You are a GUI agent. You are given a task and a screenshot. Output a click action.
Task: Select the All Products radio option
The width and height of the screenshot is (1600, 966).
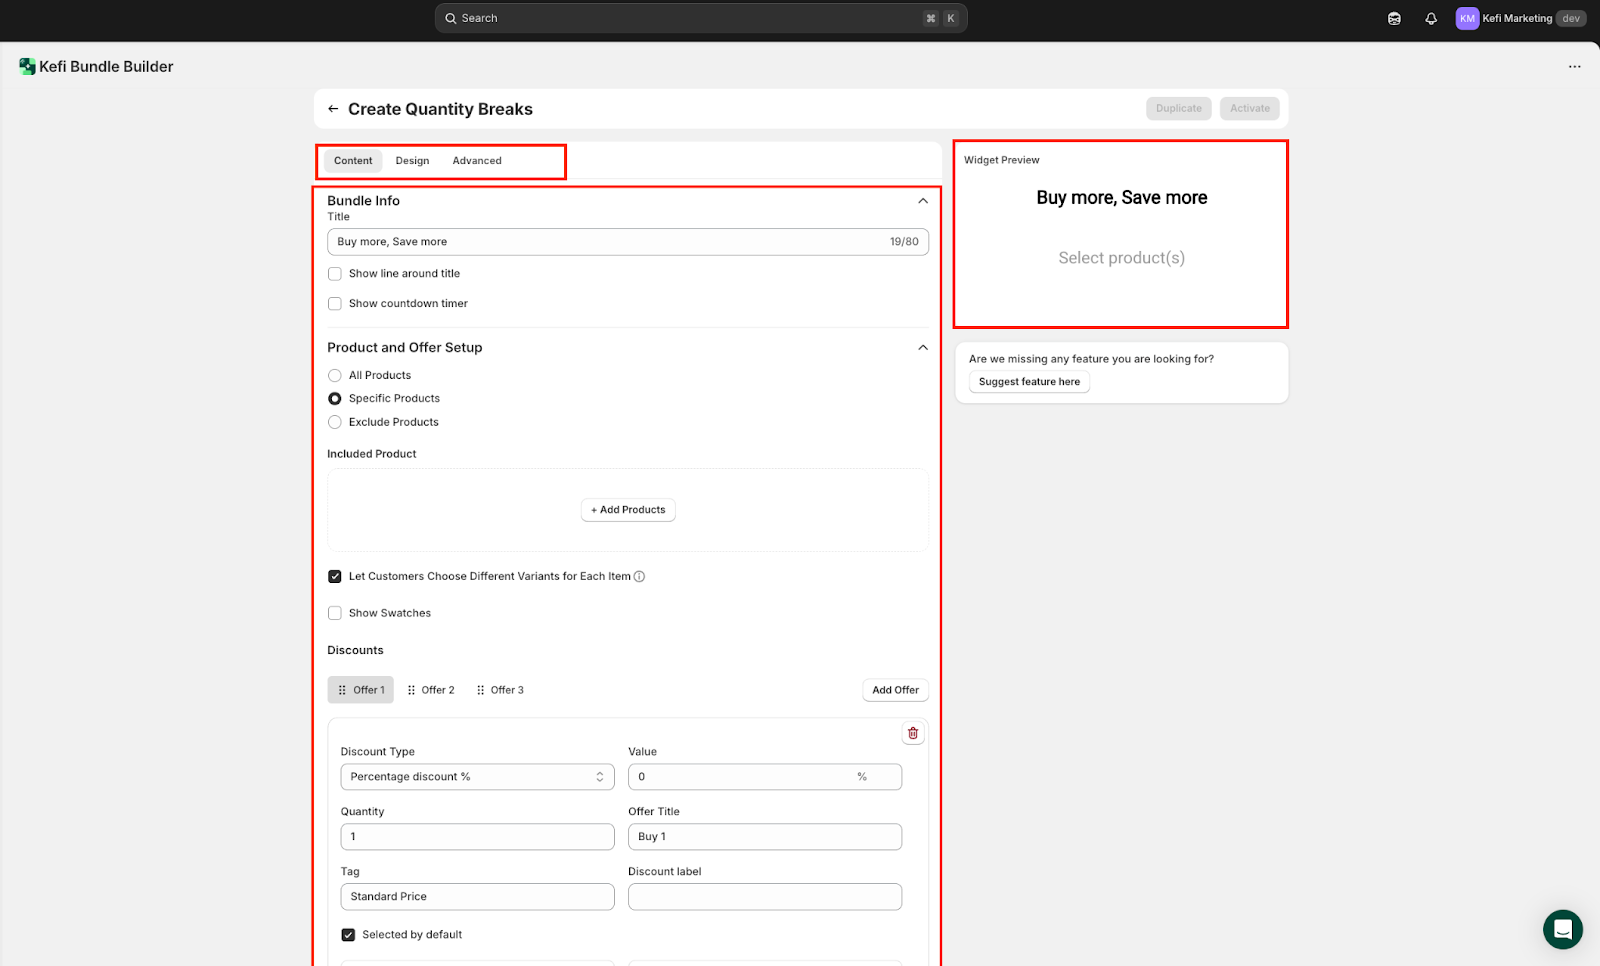coord(335,376)
